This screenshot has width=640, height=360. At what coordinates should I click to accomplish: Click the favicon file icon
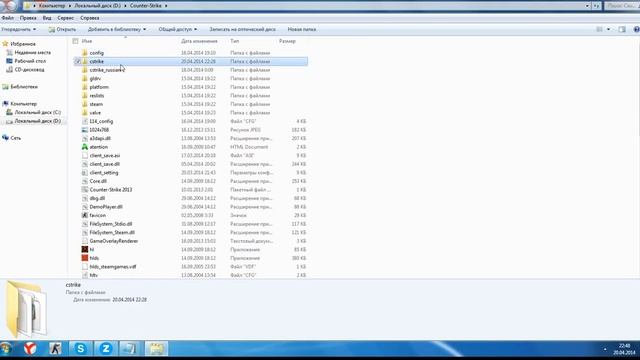pos(84,215)
